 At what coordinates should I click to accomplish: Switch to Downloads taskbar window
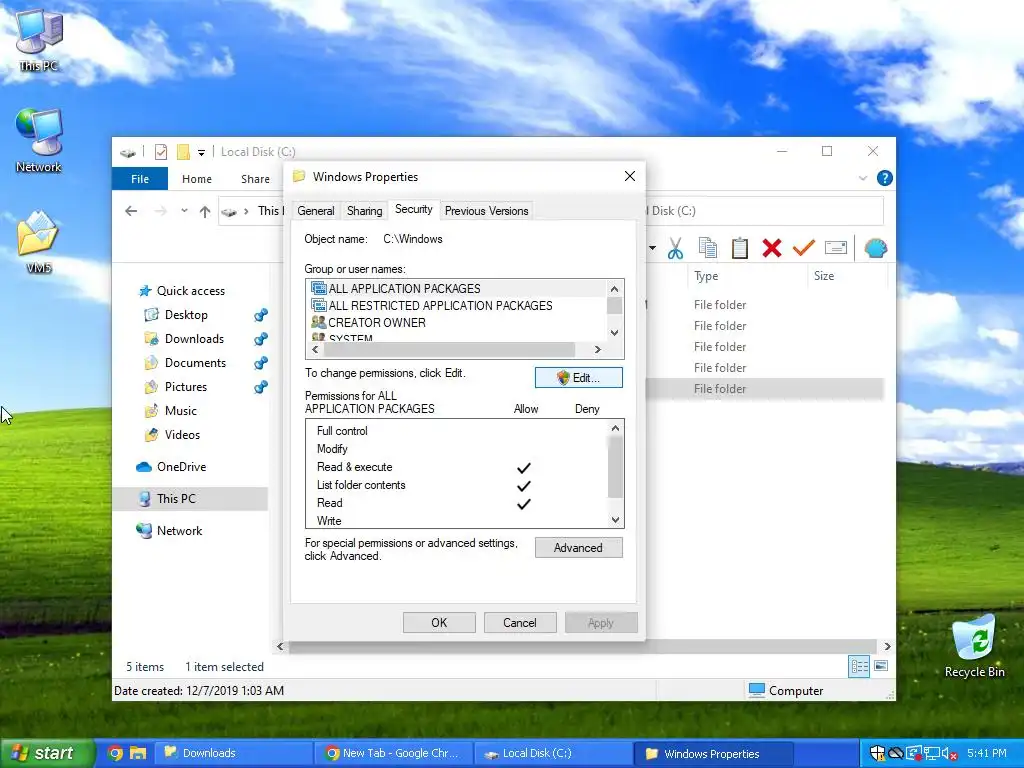coord(234,753)
